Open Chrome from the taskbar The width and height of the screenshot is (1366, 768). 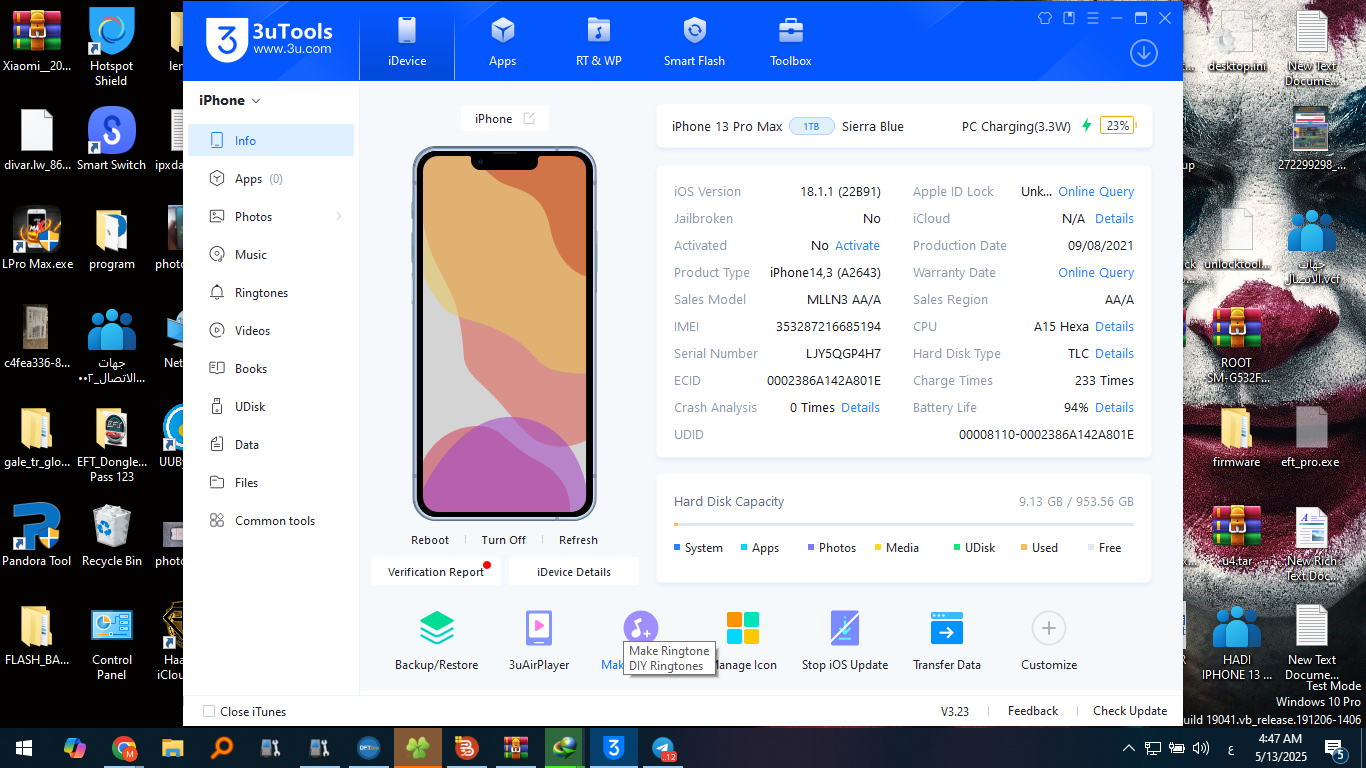tap(124, 748)
